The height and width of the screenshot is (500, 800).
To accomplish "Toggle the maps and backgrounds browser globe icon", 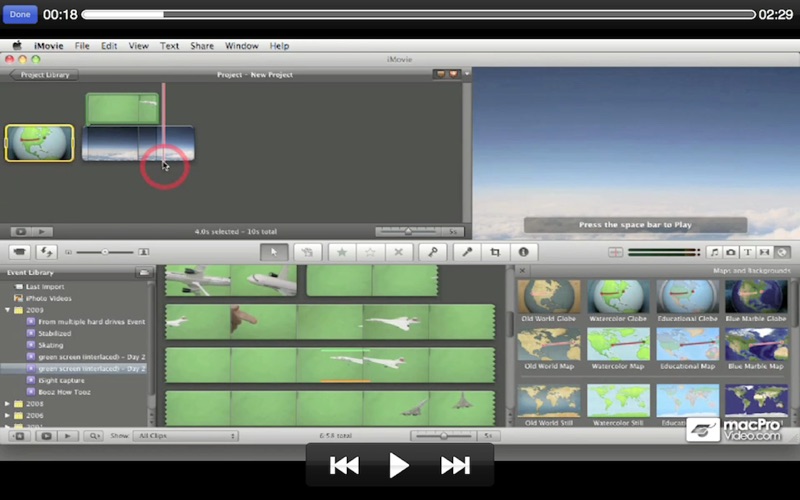I will click(782, 252).
